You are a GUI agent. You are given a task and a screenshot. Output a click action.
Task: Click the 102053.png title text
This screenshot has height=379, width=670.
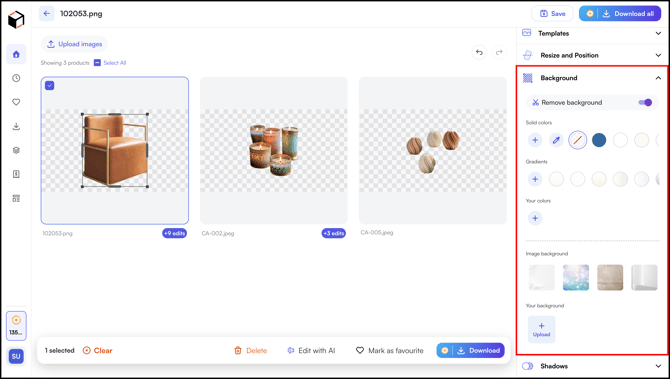pyautogui.click(x=81, y=14)
